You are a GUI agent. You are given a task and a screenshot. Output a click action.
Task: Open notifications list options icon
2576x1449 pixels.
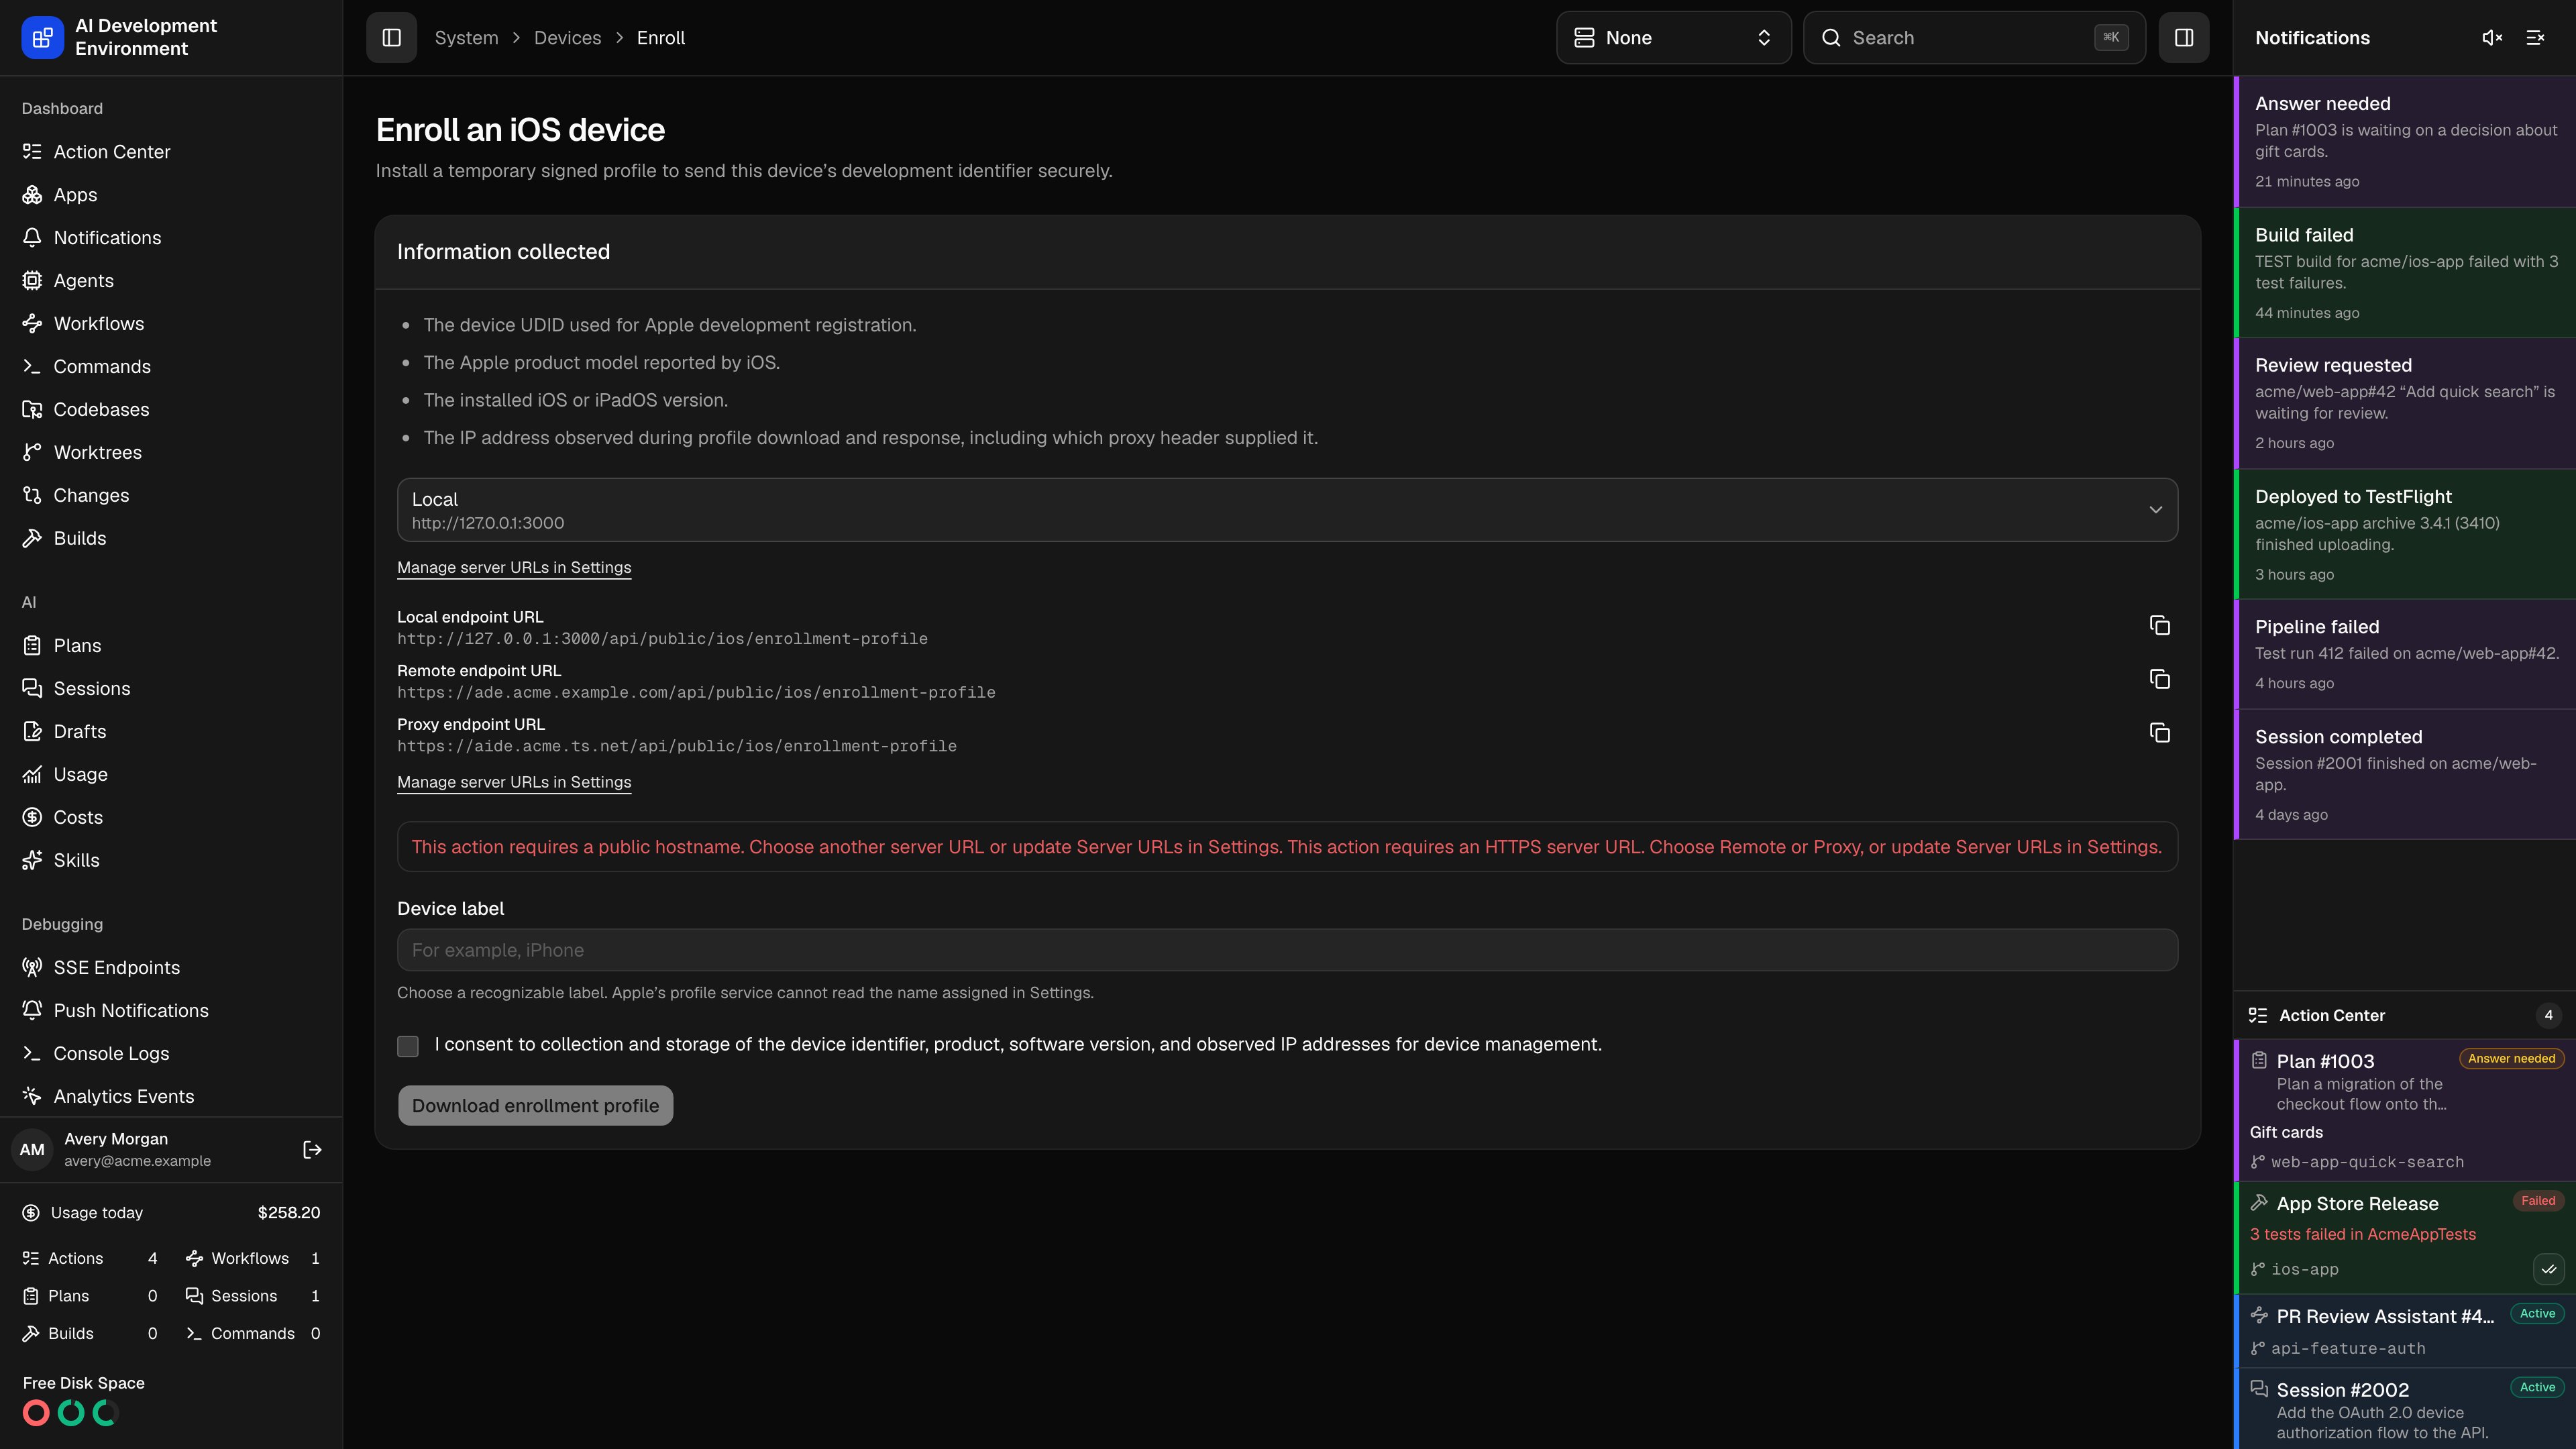pyautogui.click(x=2535, y=38)
